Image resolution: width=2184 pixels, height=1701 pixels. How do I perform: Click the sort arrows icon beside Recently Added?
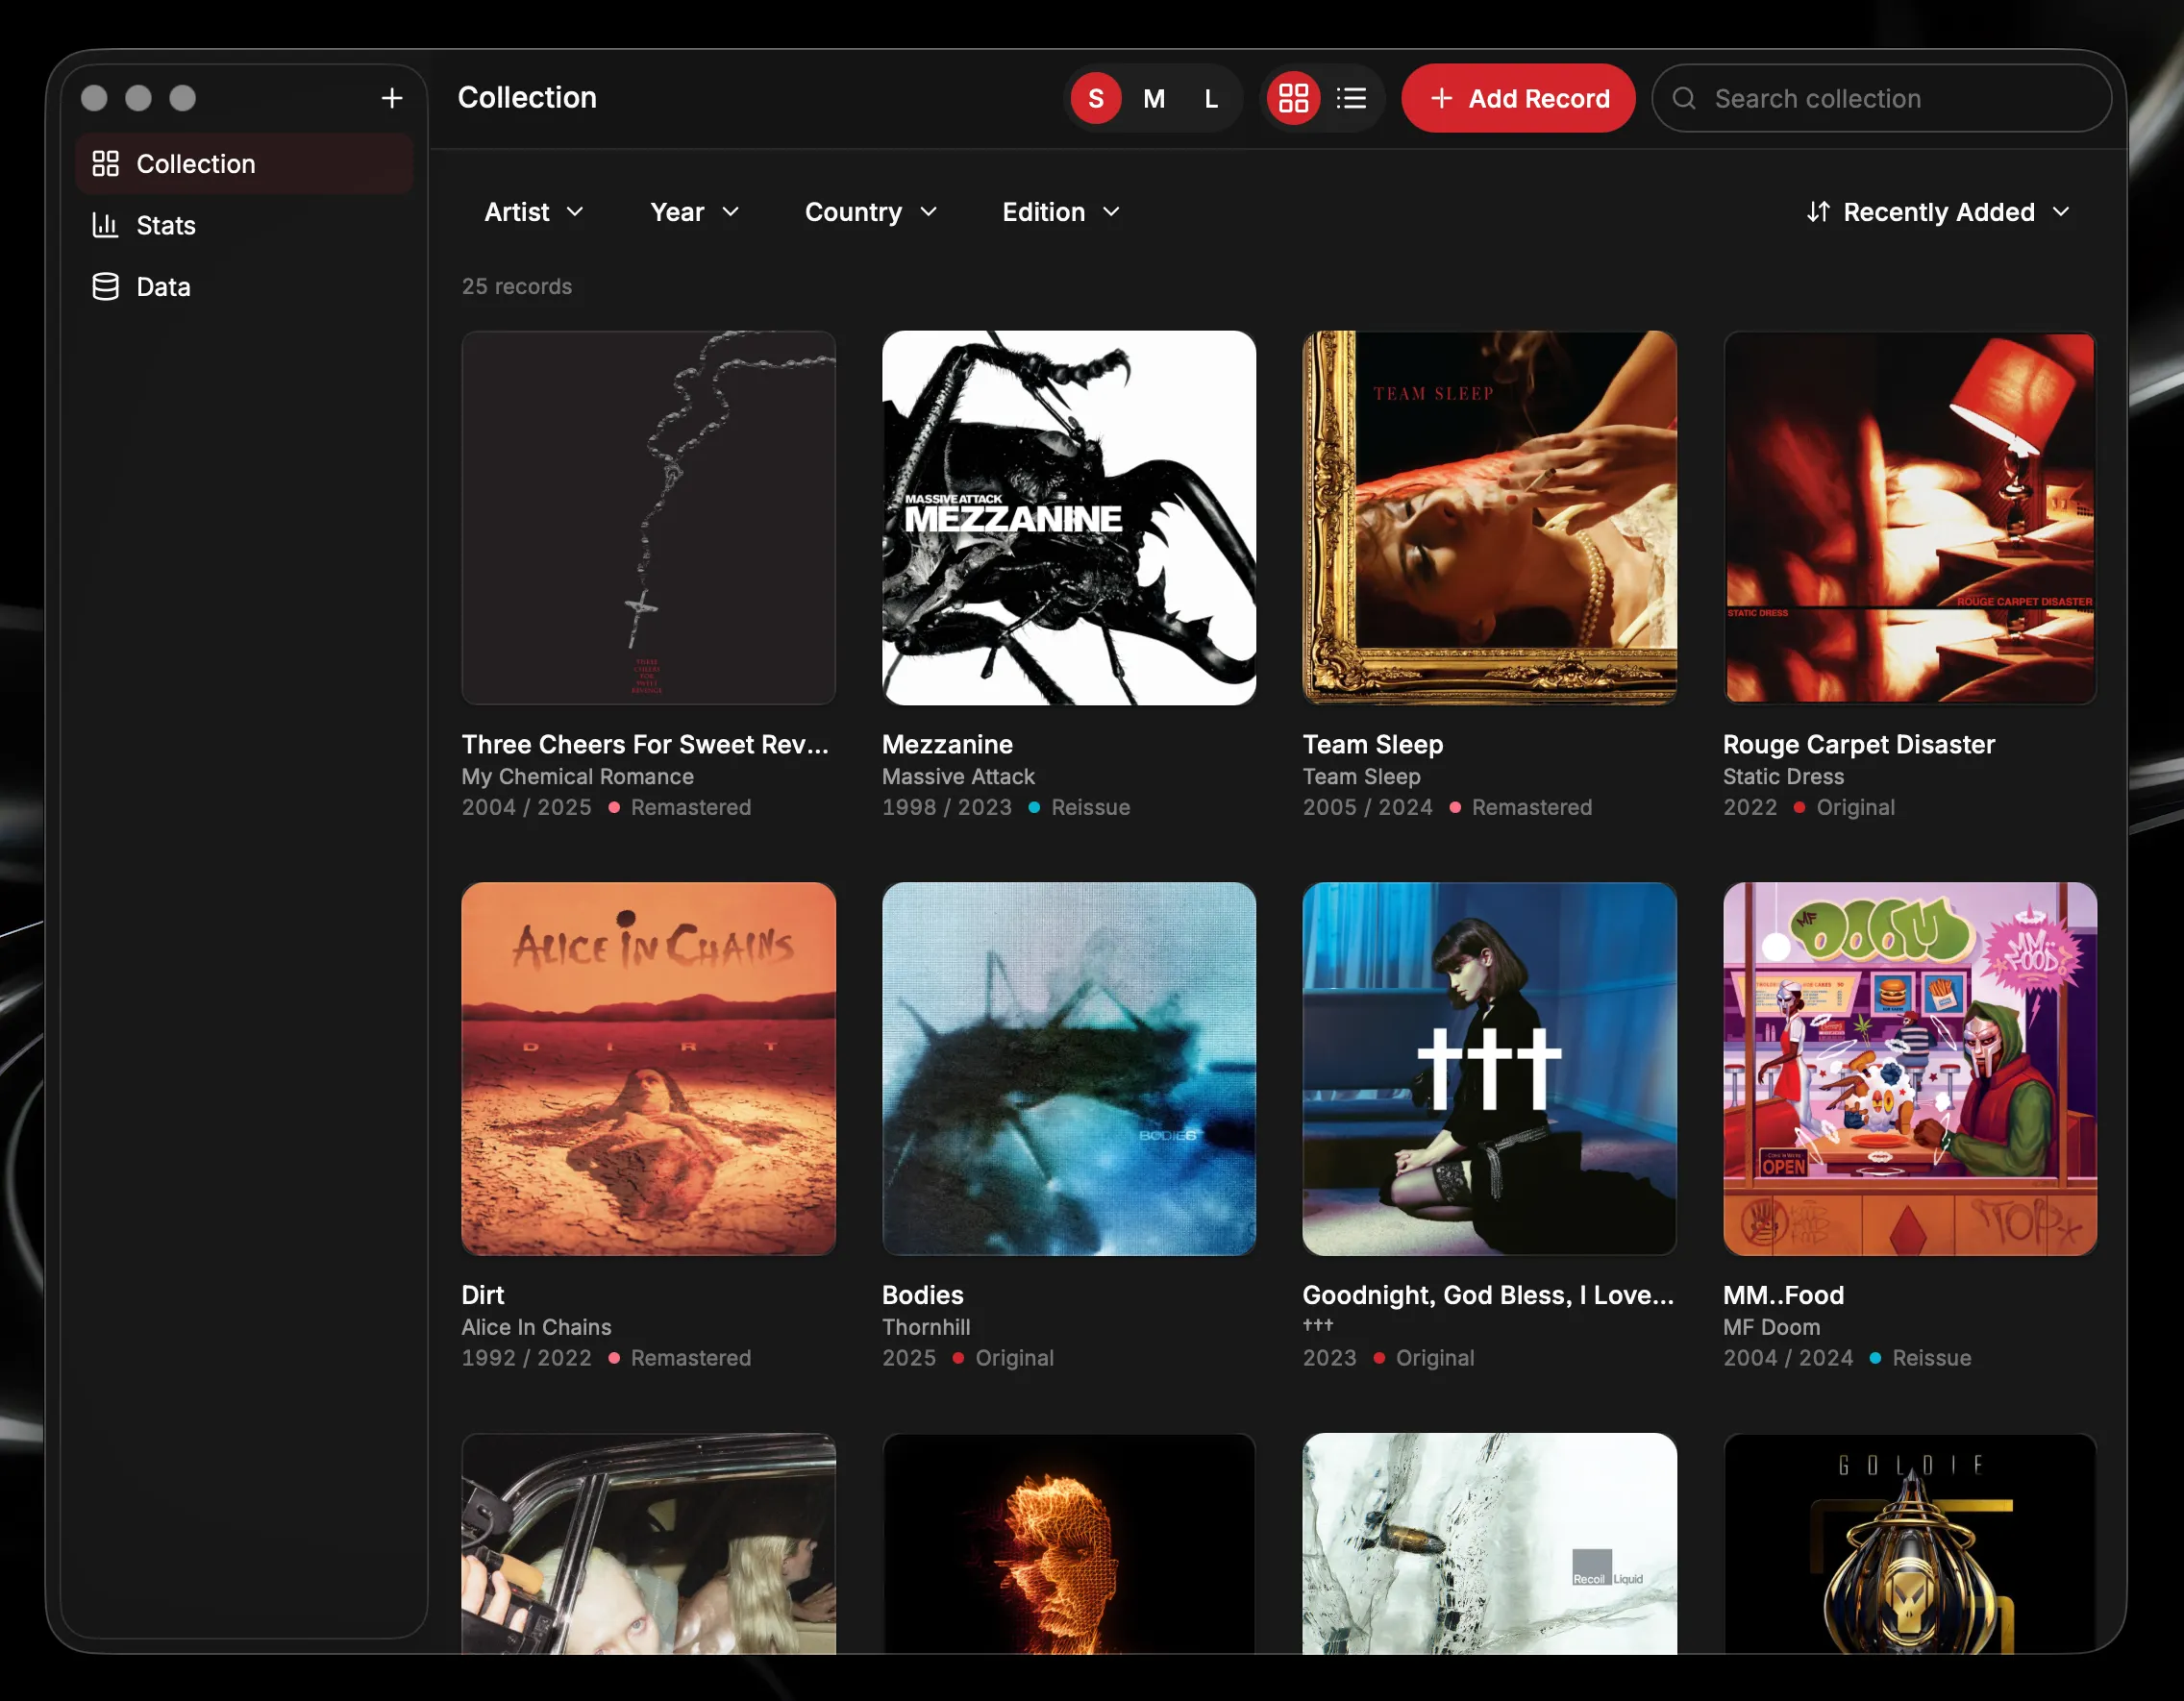tap(1818, 212)
